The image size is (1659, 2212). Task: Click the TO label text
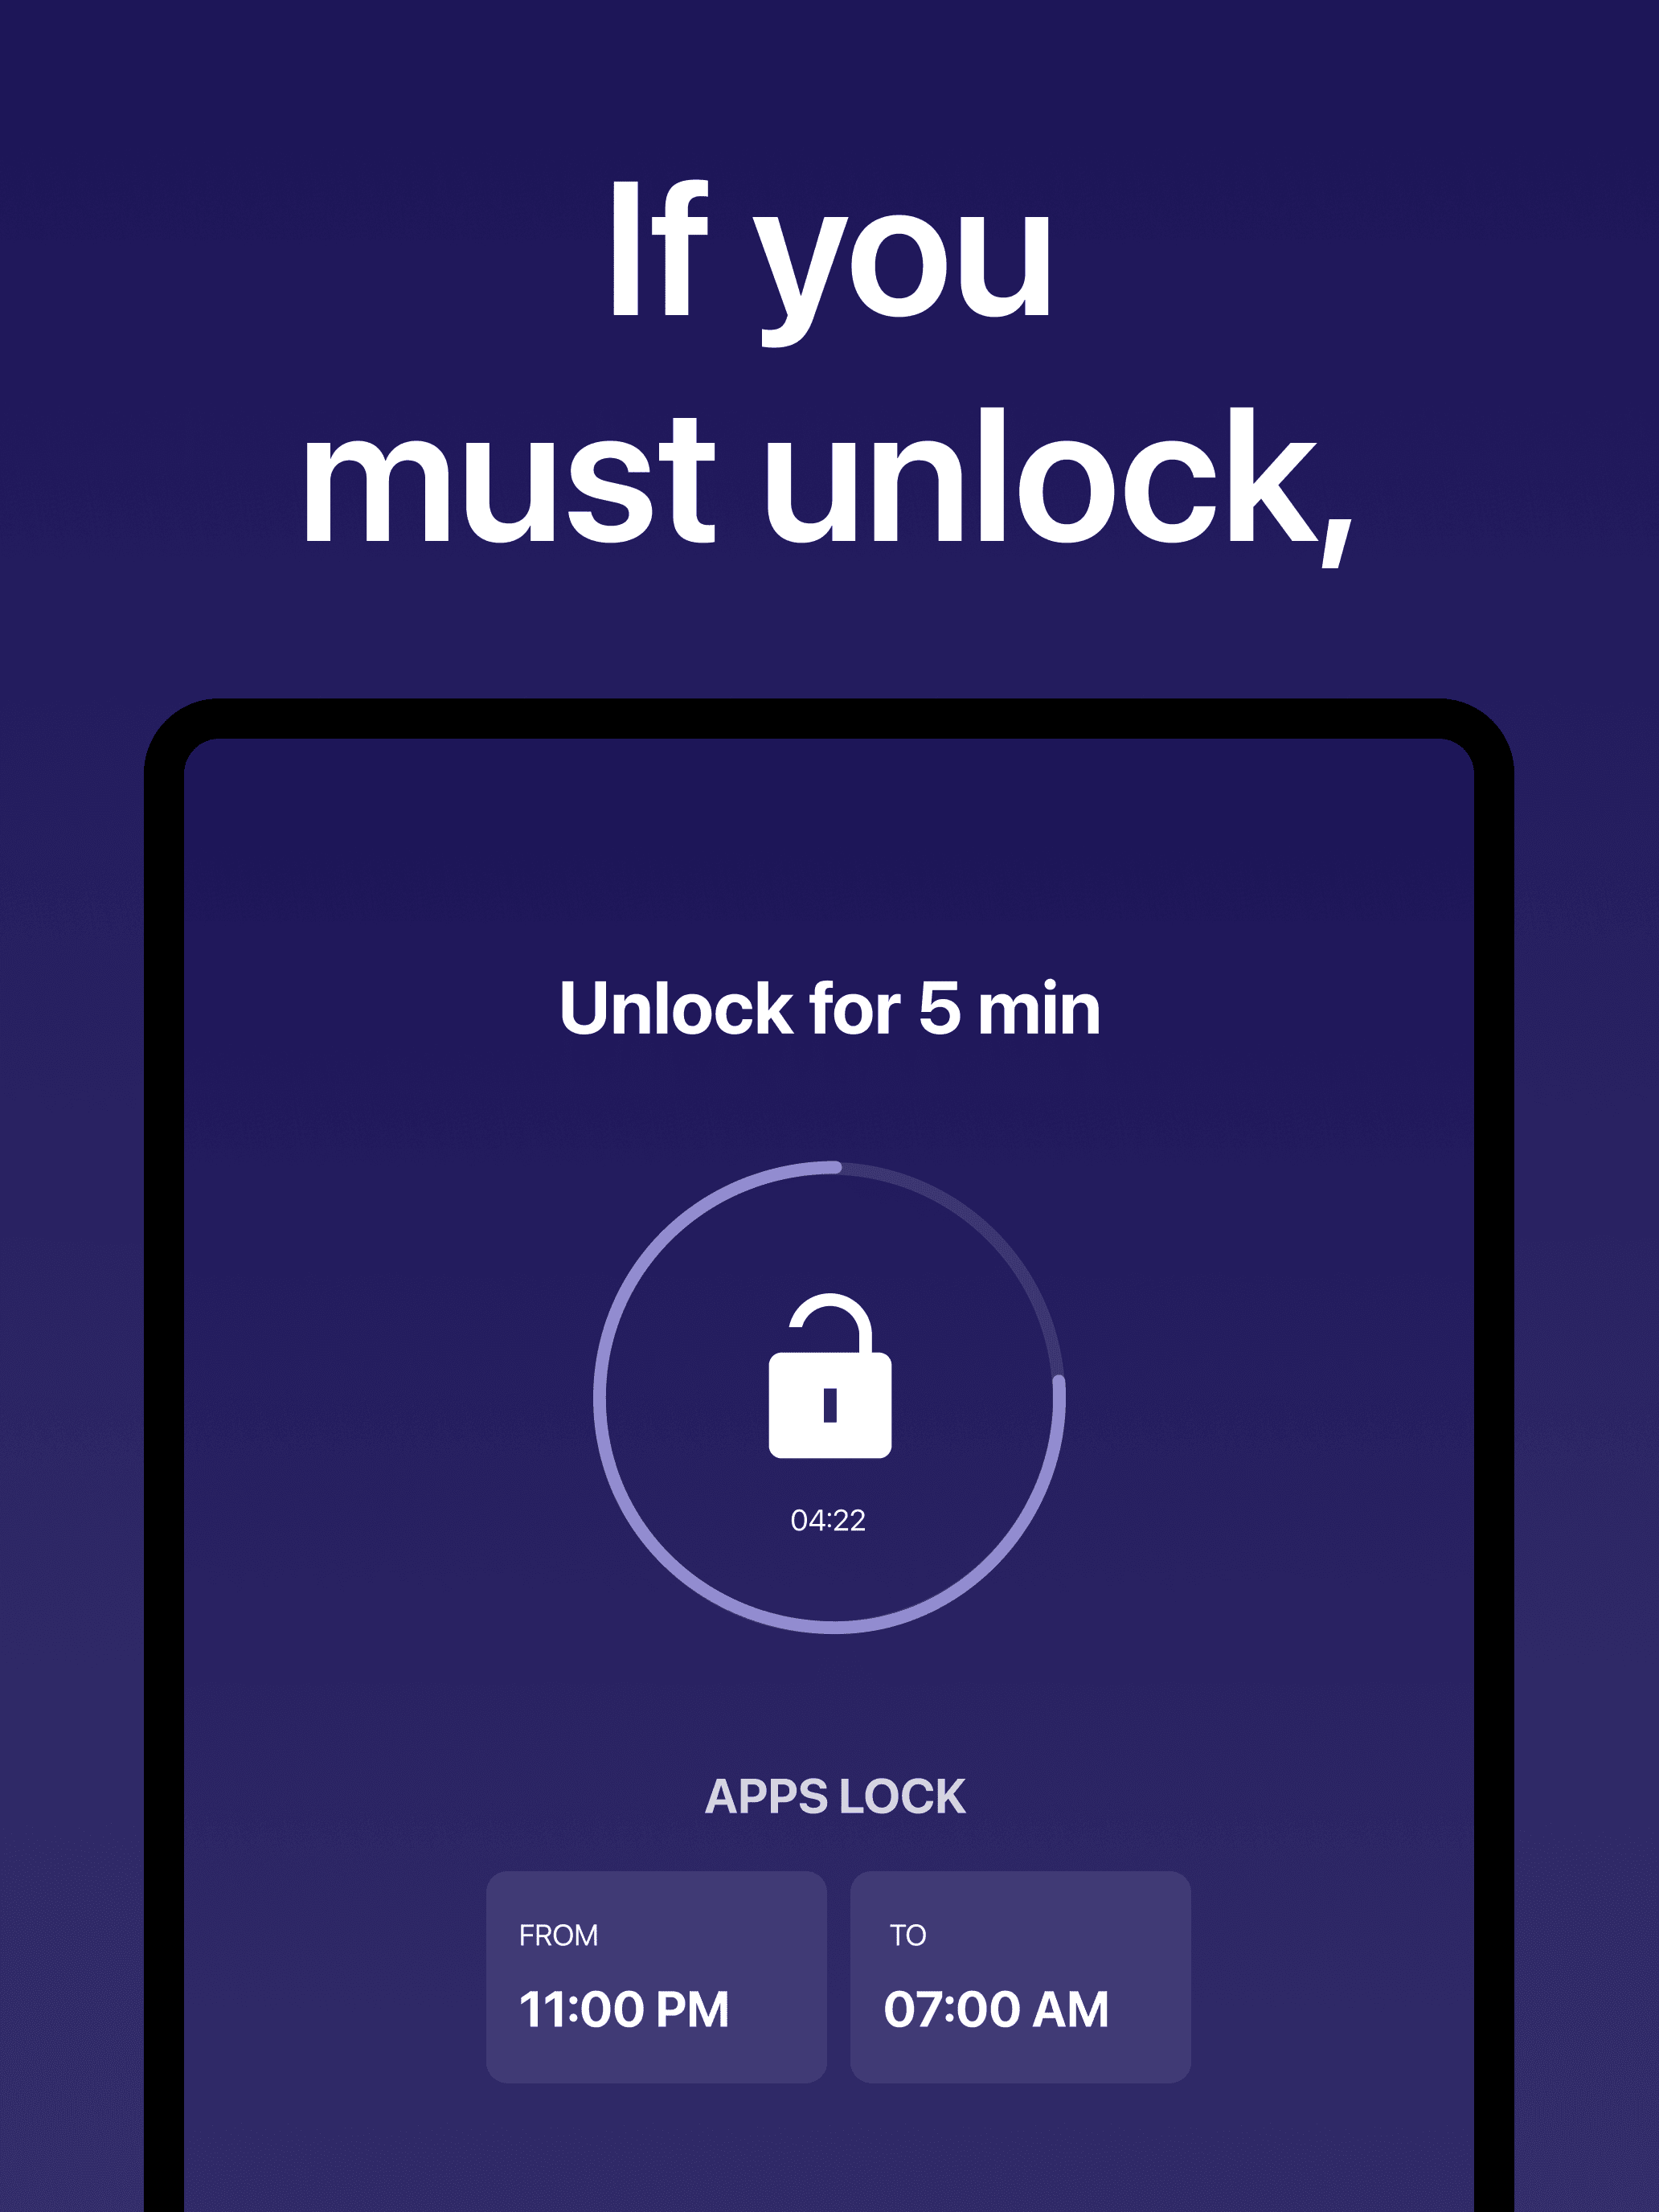coord(908,1935)
